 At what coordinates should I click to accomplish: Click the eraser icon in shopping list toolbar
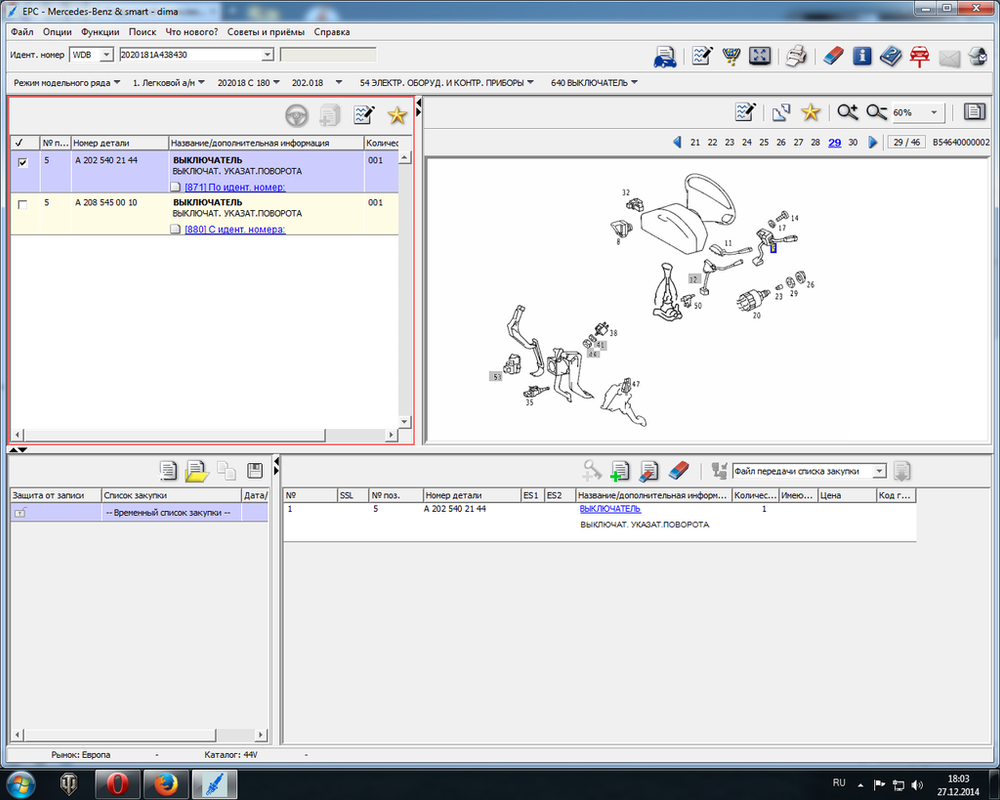click(679, 471)
